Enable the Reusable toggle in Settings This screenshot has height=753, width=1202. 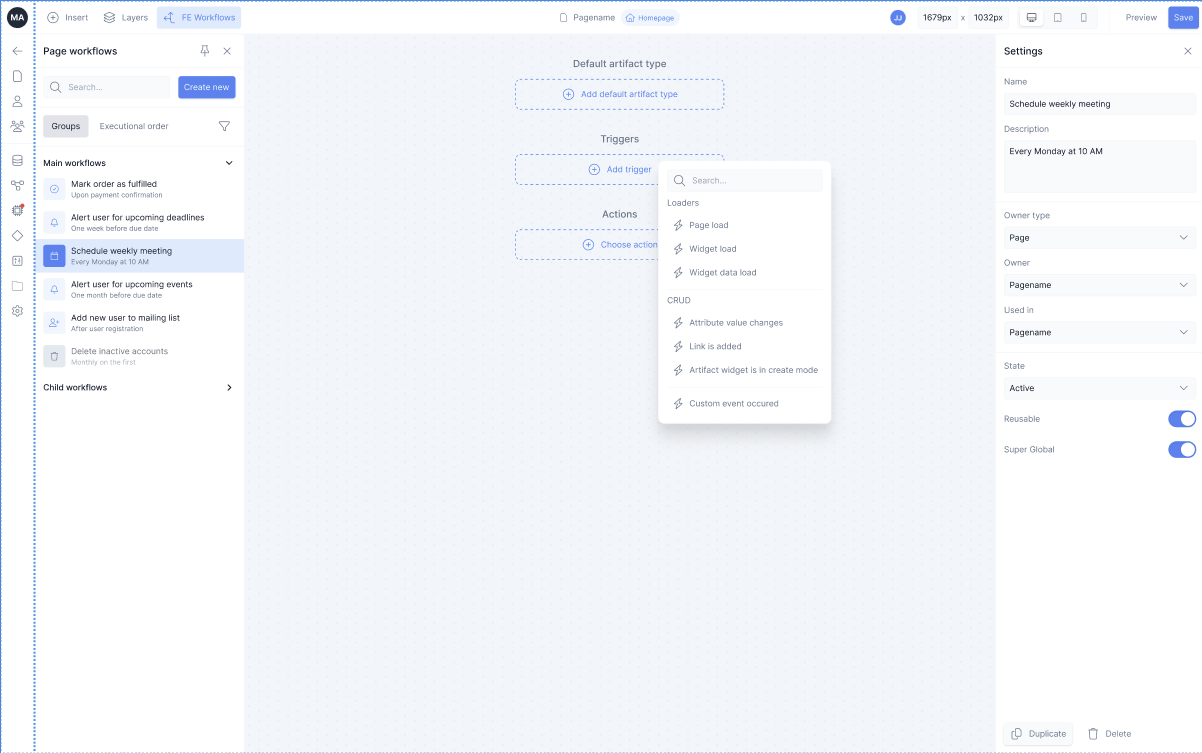coord(1181,419)
